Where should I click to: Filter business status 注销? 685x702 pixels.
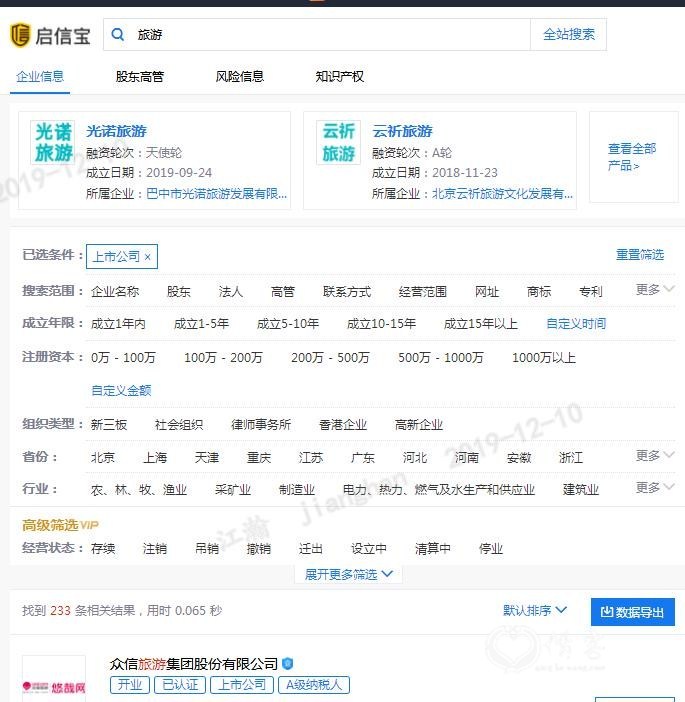[155, 548]
